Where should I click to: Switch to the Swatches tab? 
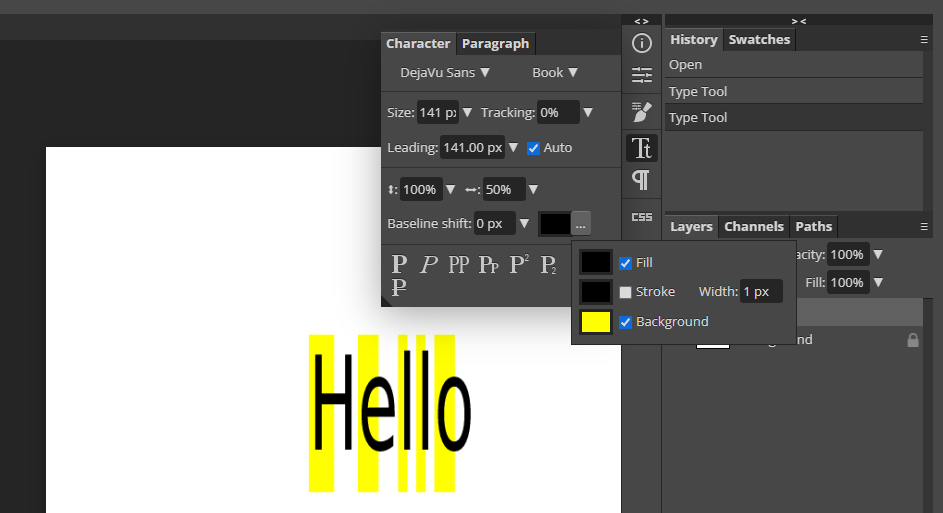[759, 40]
